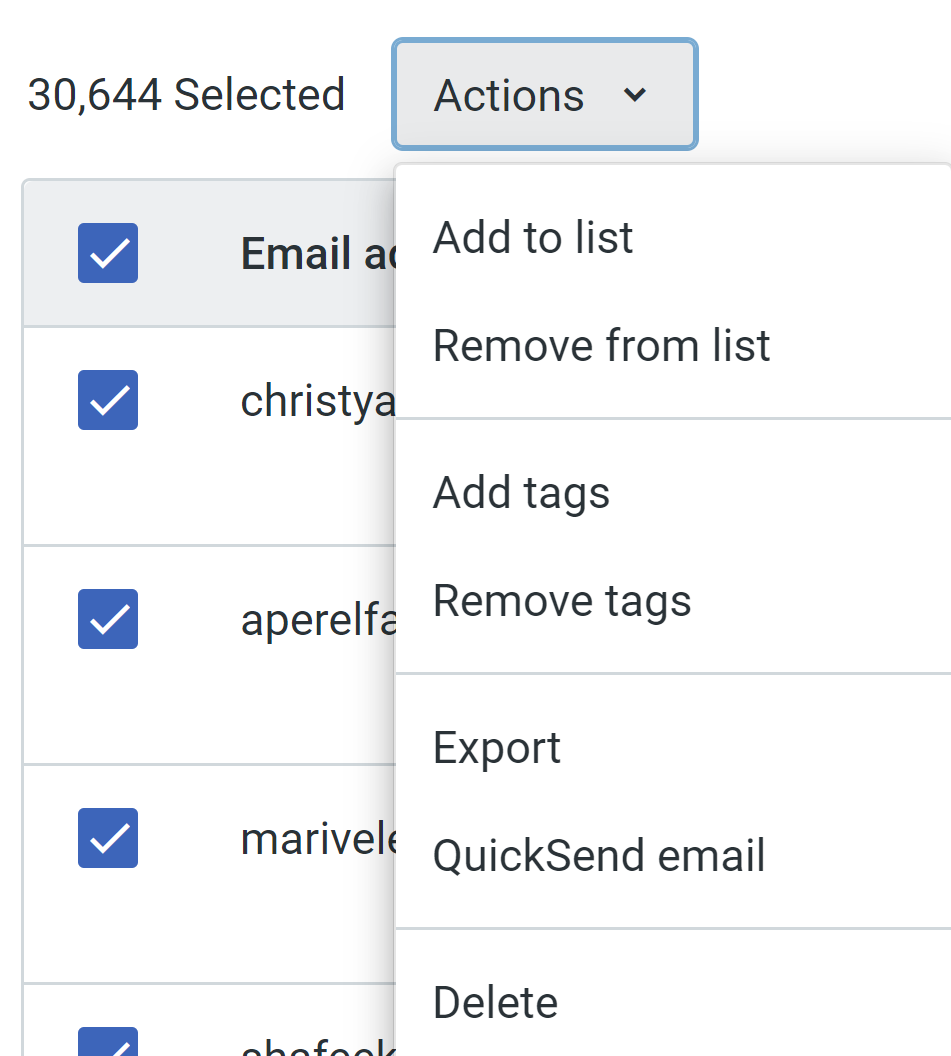Screen dimensions: 951x1056
Task: Open the christya contact email
Action: tap(318, 401)
